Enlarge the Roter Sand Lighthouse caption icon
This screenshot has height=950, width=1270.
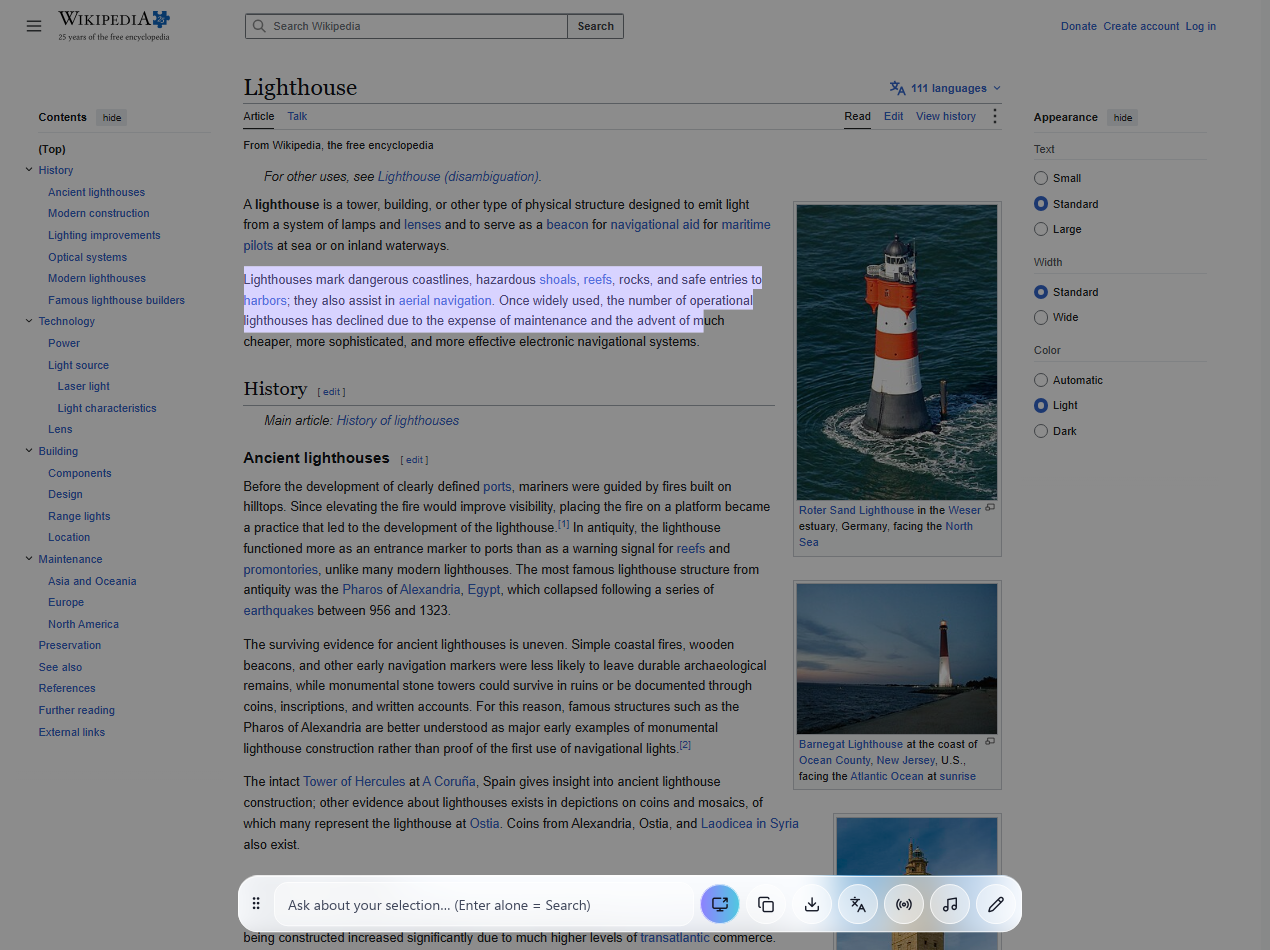point(990,508)
